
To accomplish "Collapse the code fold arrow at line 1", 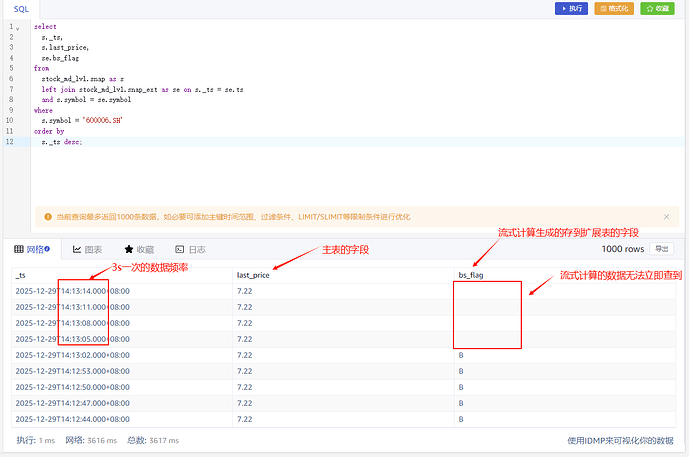I will (x=17, y=27).
